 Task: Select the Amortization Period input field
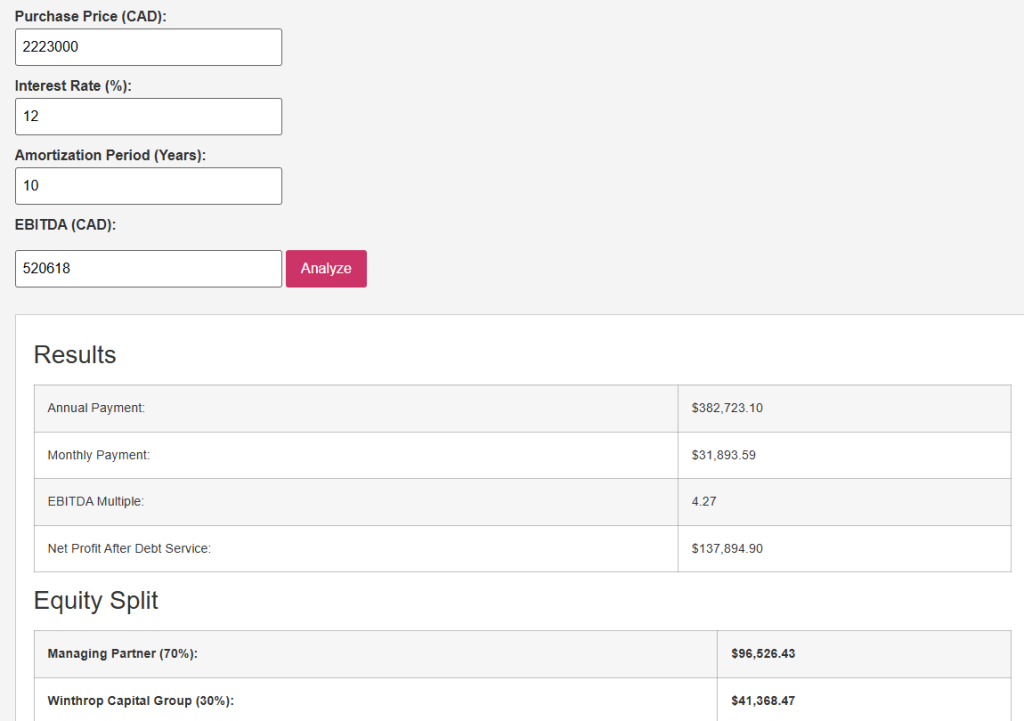click(148, 186)
